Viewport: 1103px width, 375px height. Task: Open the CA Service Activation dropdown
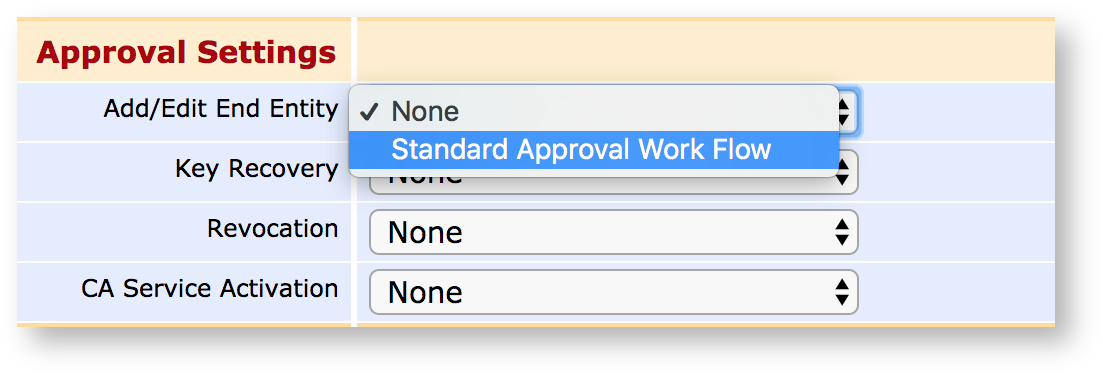(x=613, y=292)
